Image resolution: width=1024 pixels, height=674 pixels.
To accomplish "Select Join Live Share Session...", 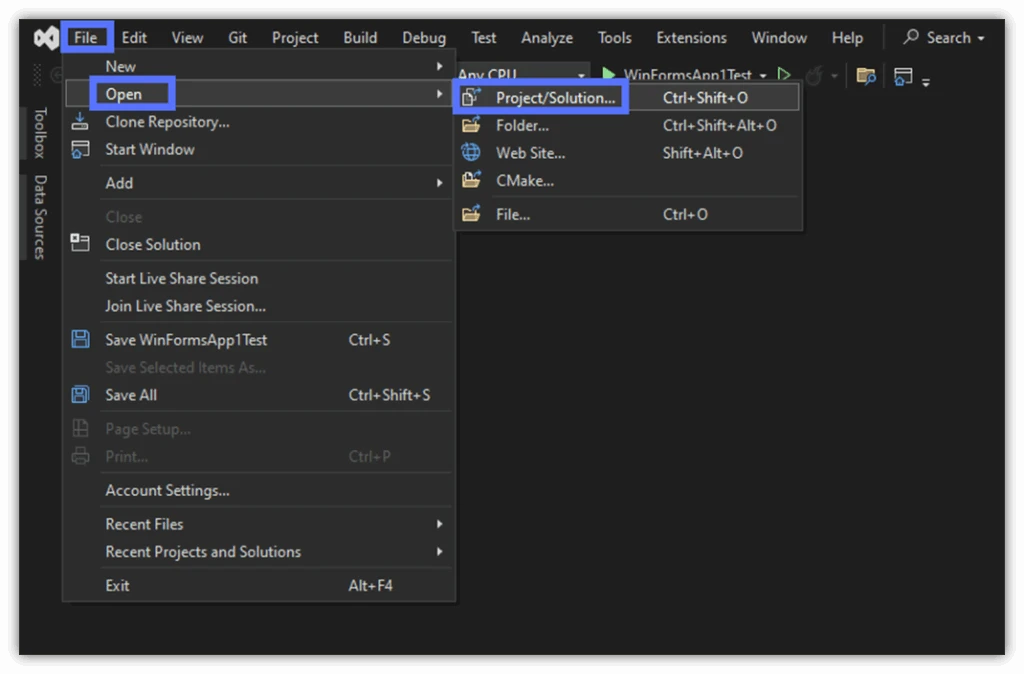I will click(x=259, y=305).
